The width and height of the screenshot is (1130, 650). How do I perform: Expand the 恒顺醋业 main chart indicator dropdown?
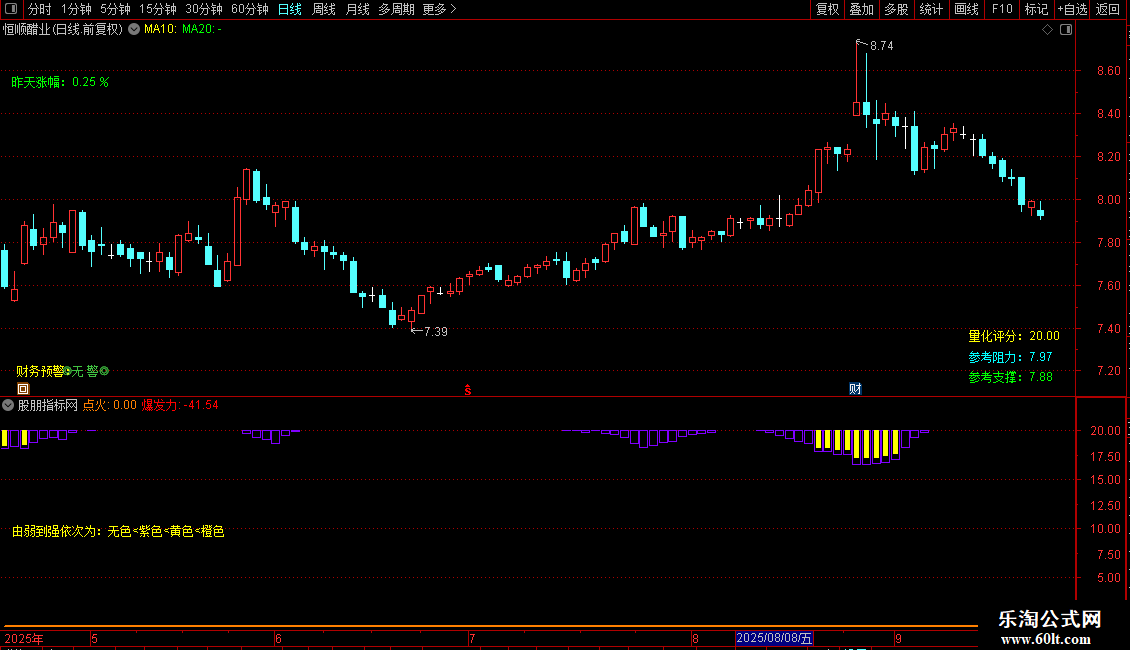click(x=134, y=30)
